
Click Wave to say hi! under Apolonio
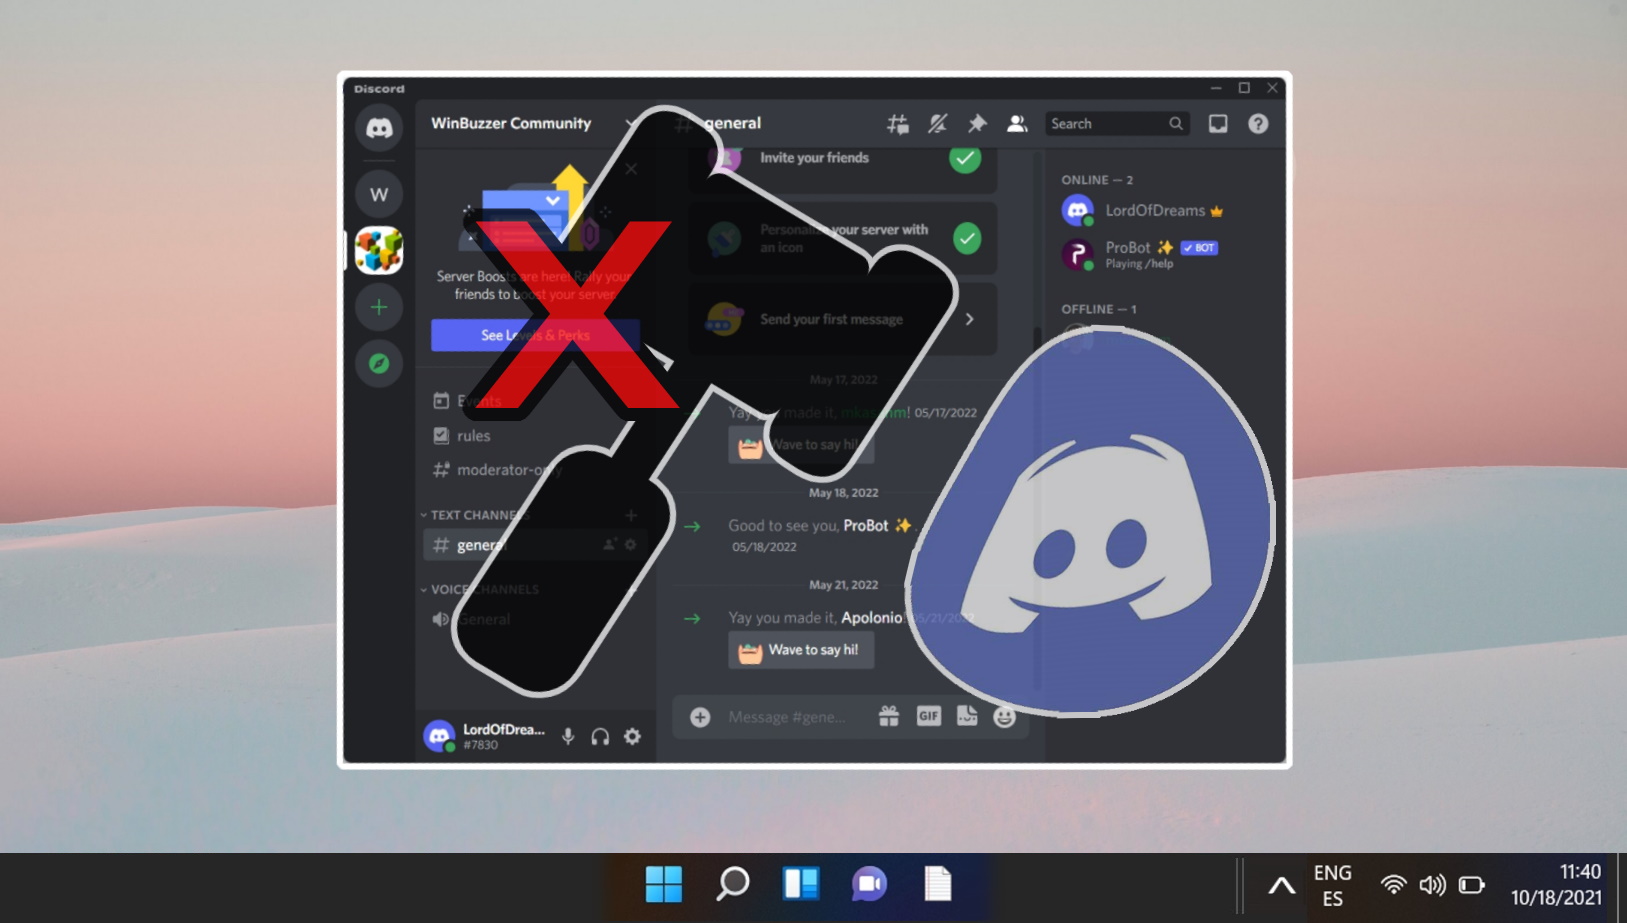801,650
